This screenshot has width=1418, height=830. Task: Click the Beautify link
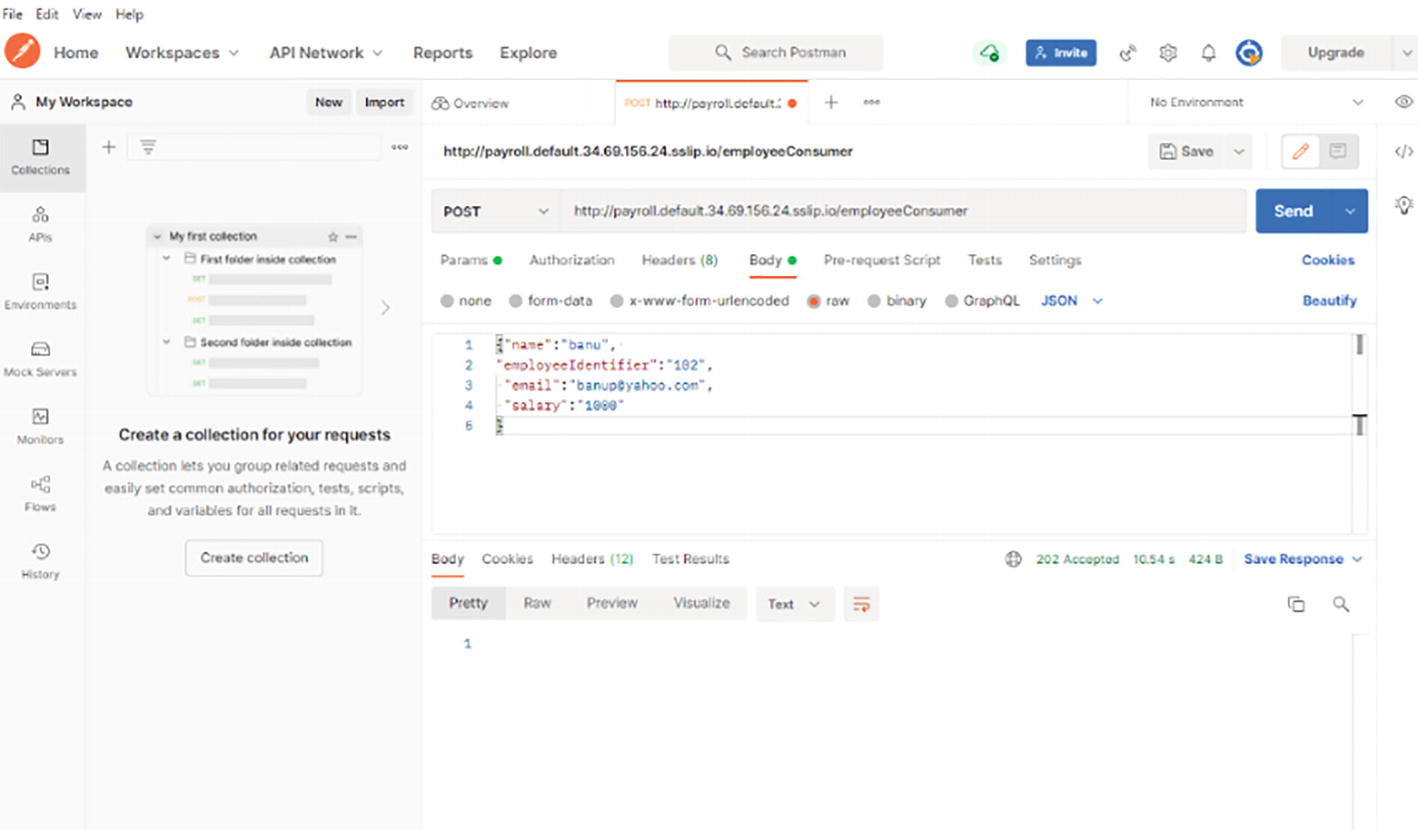pyautogui.click(x=1329, y=301)
